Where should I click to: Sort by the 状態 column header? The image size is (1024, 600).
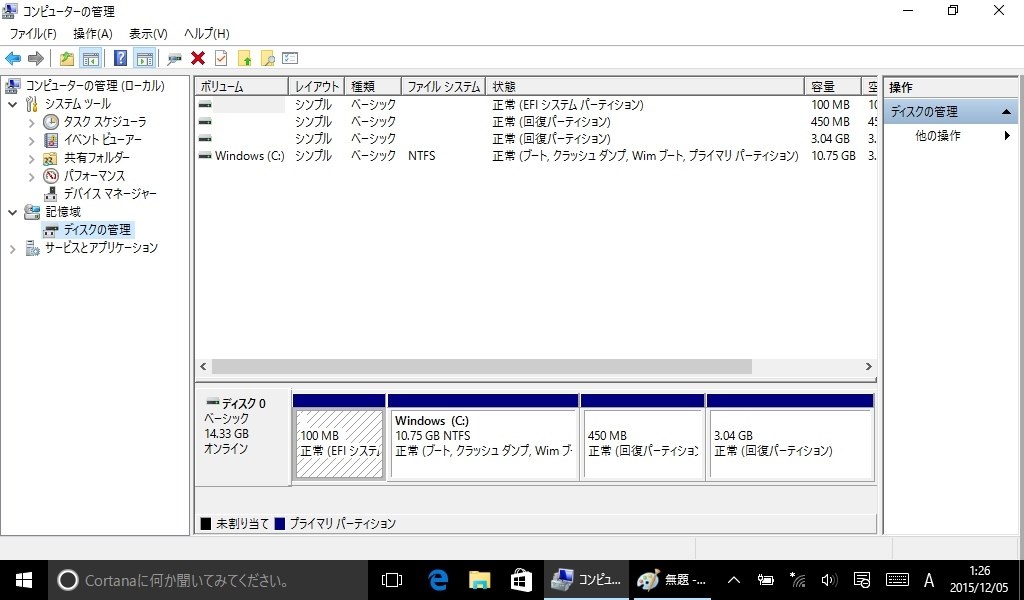click(645, 86)
